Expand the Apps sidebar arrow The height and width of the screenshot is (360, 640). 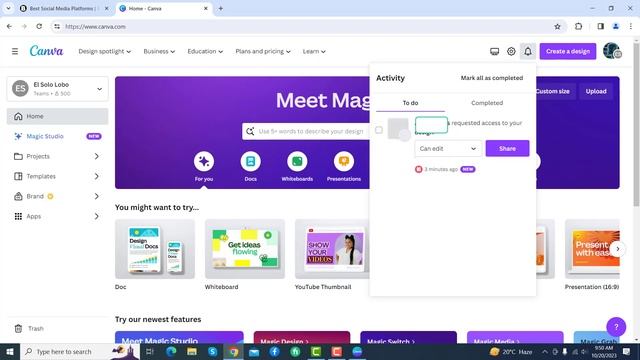click(x=96, y=216)
